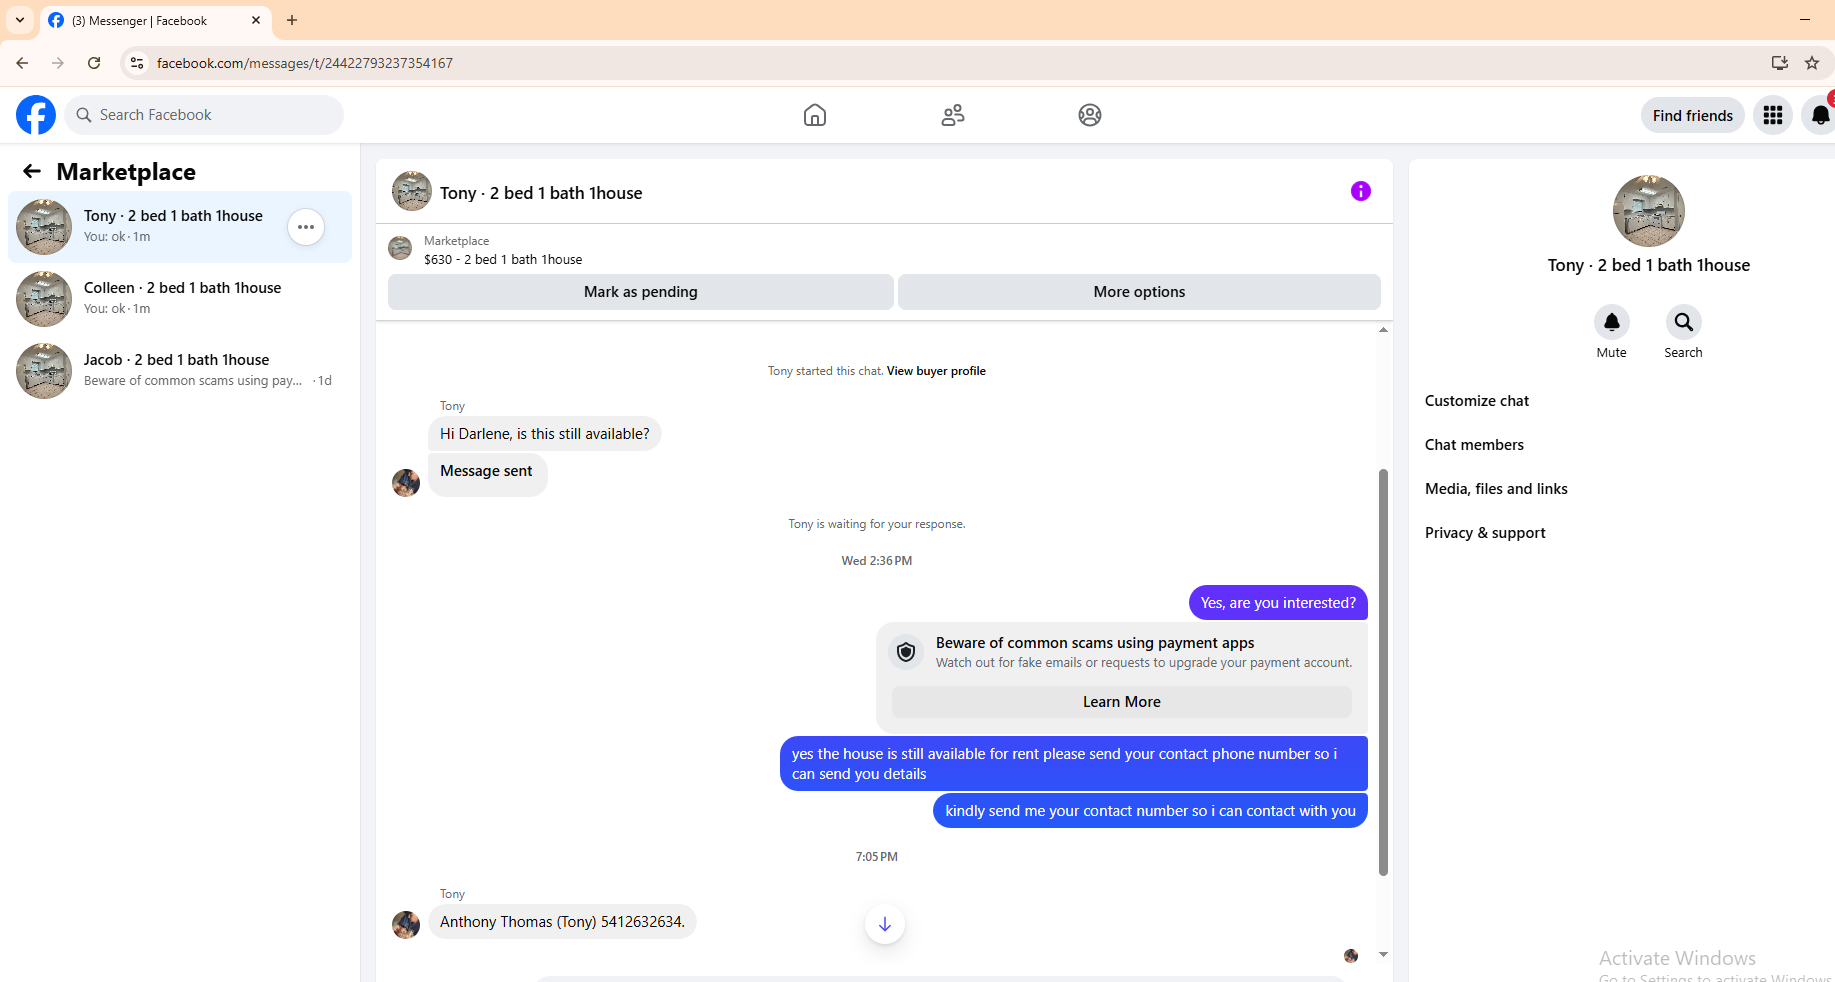Open the Groups icon in top navigation
Image resolution: width=1835 pixels, height=982 pixels.
[x=1090, y=115]
